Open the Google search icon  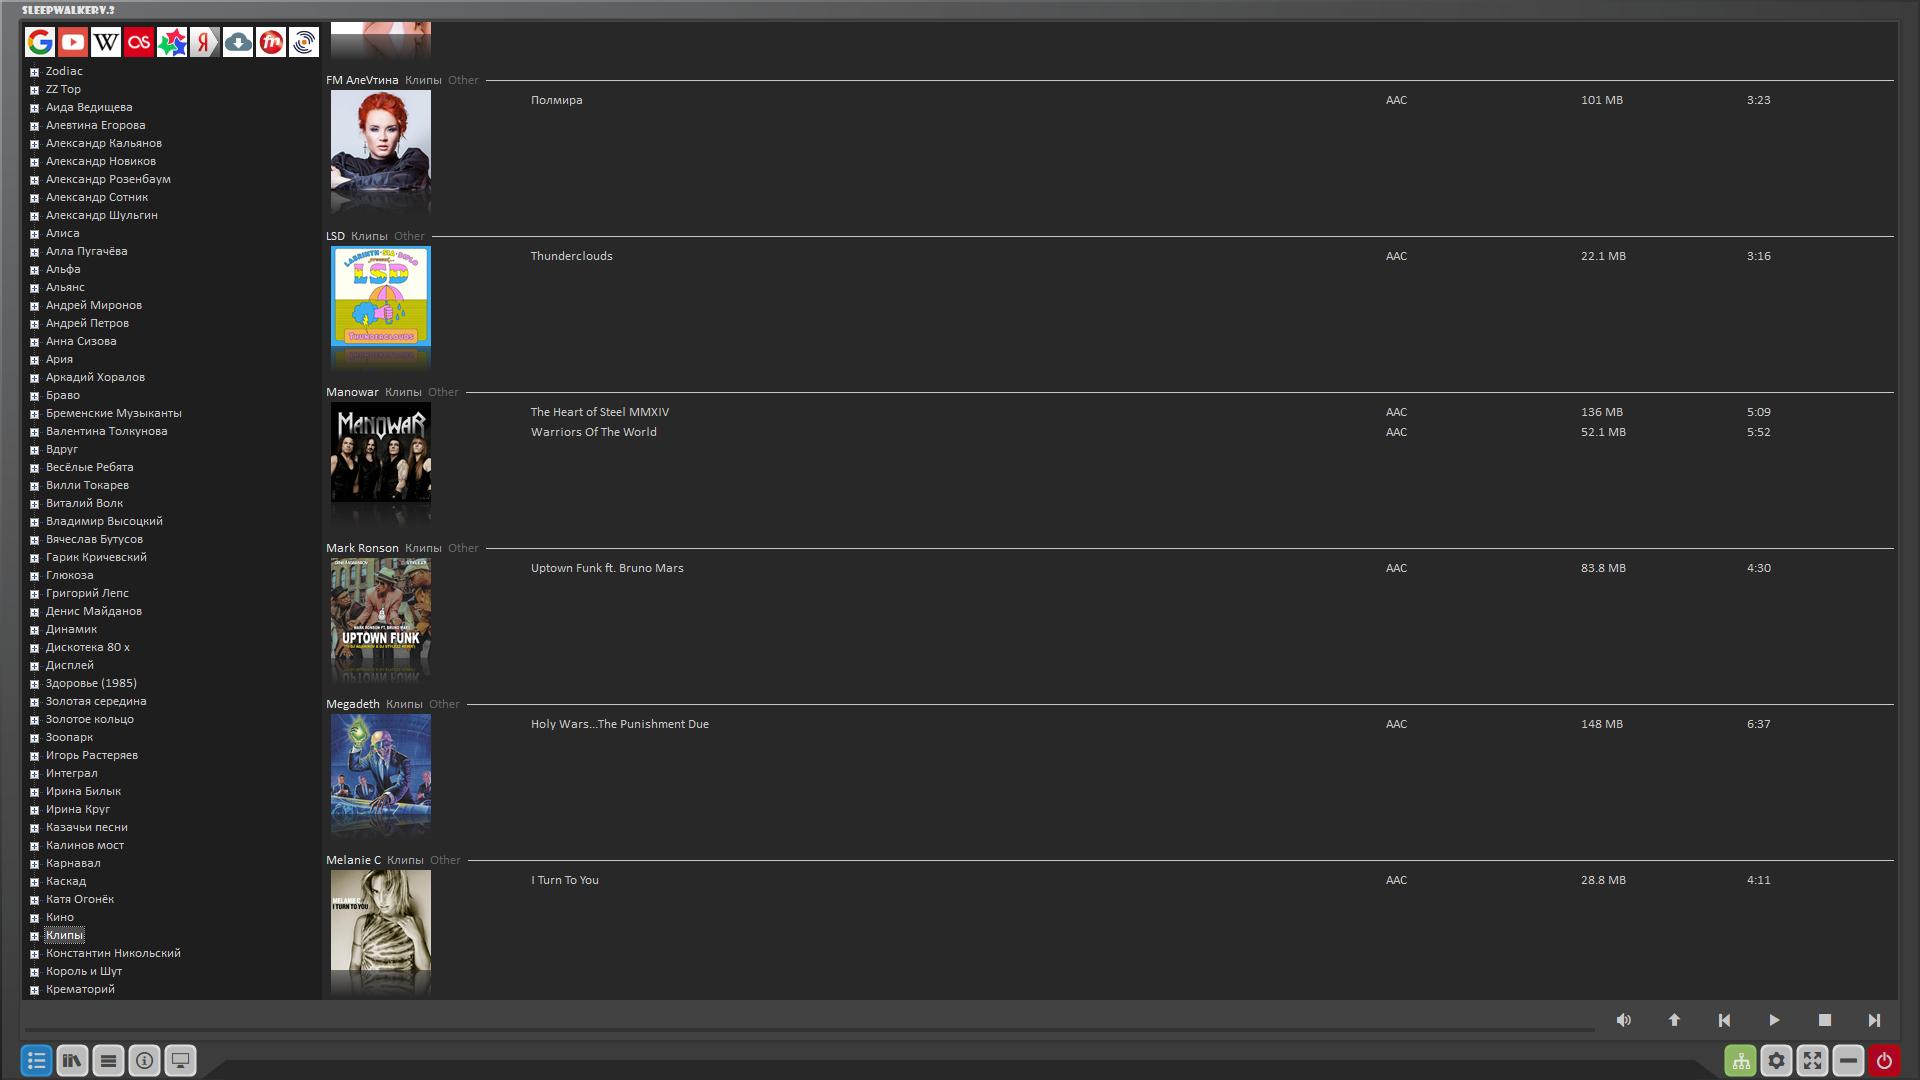[x=40, y=42]
